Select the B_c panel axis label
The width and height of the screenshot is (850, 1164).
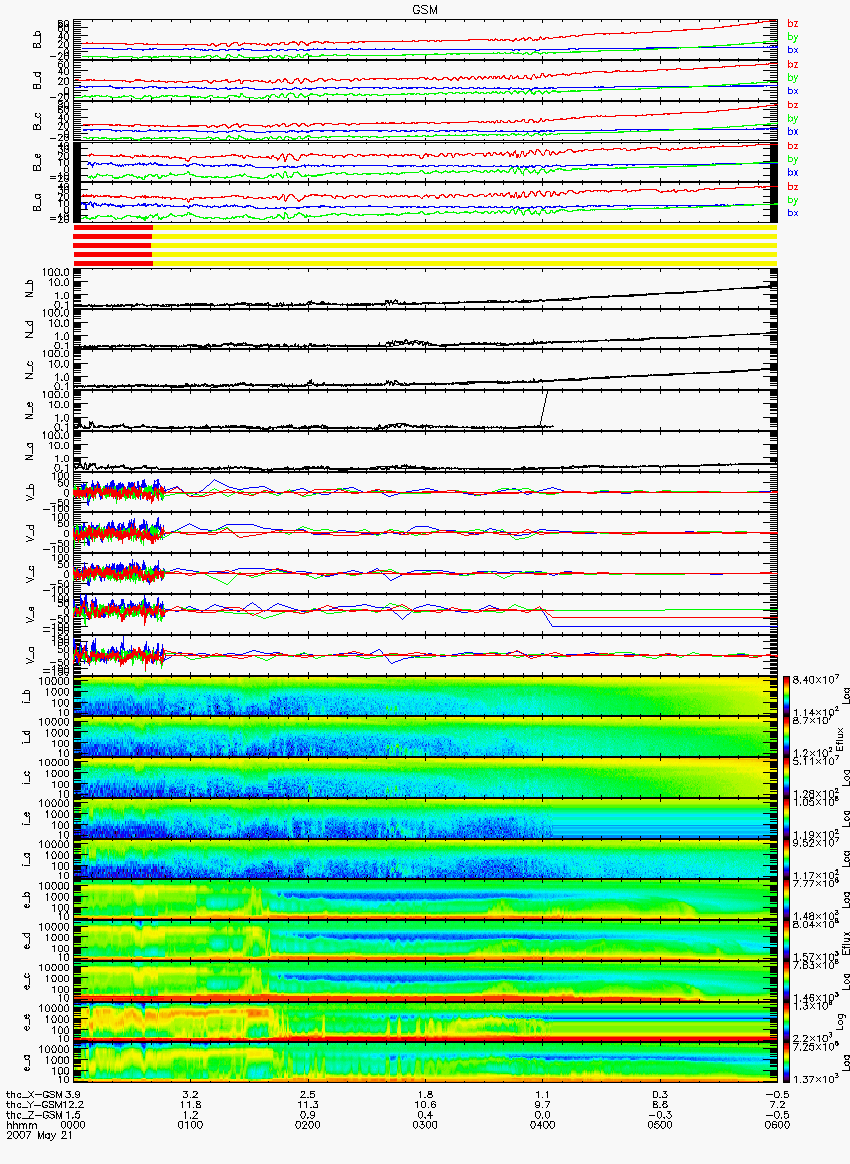click(x=37, y=121)
